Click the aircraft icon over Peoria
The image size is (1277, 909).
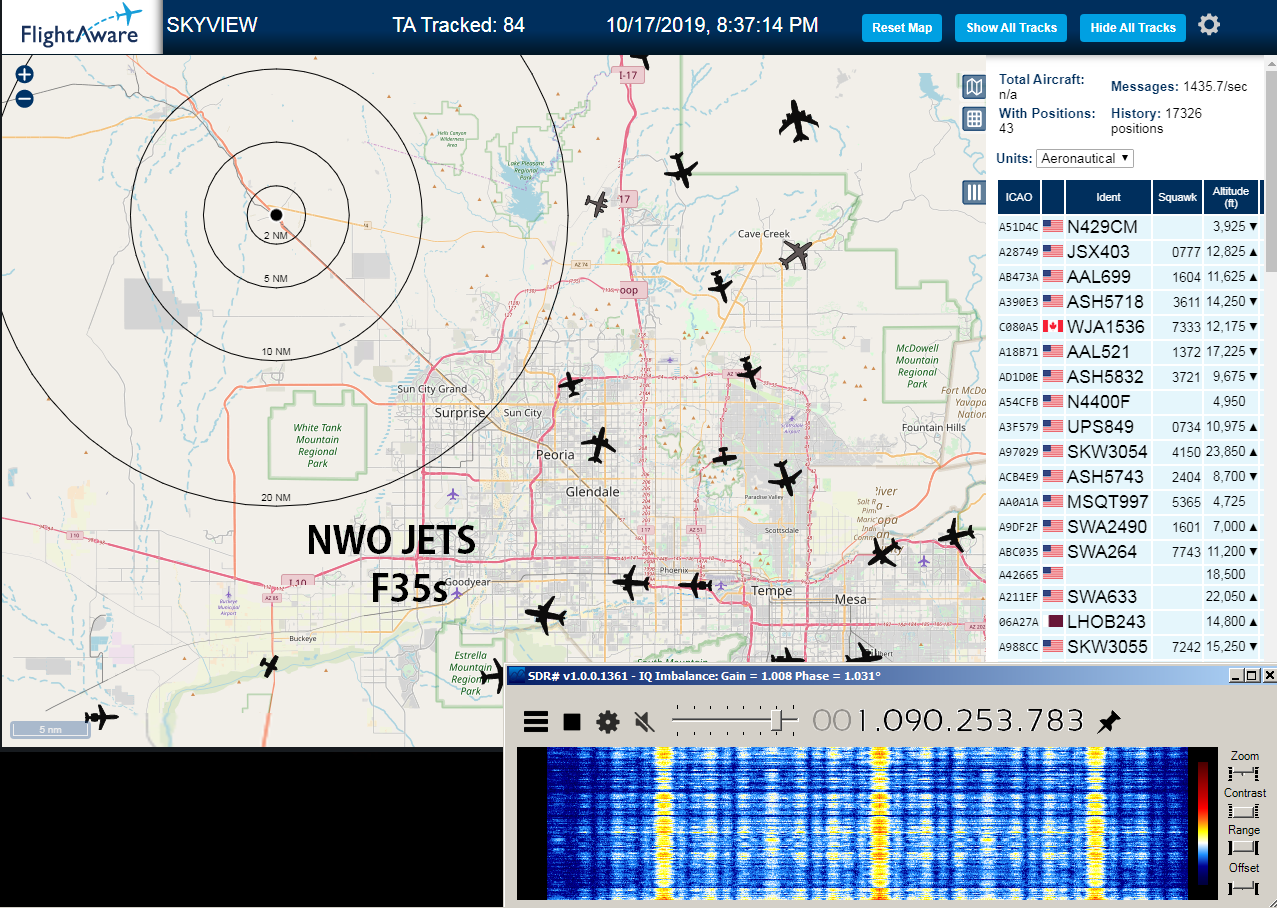click(x=598, y=445)
